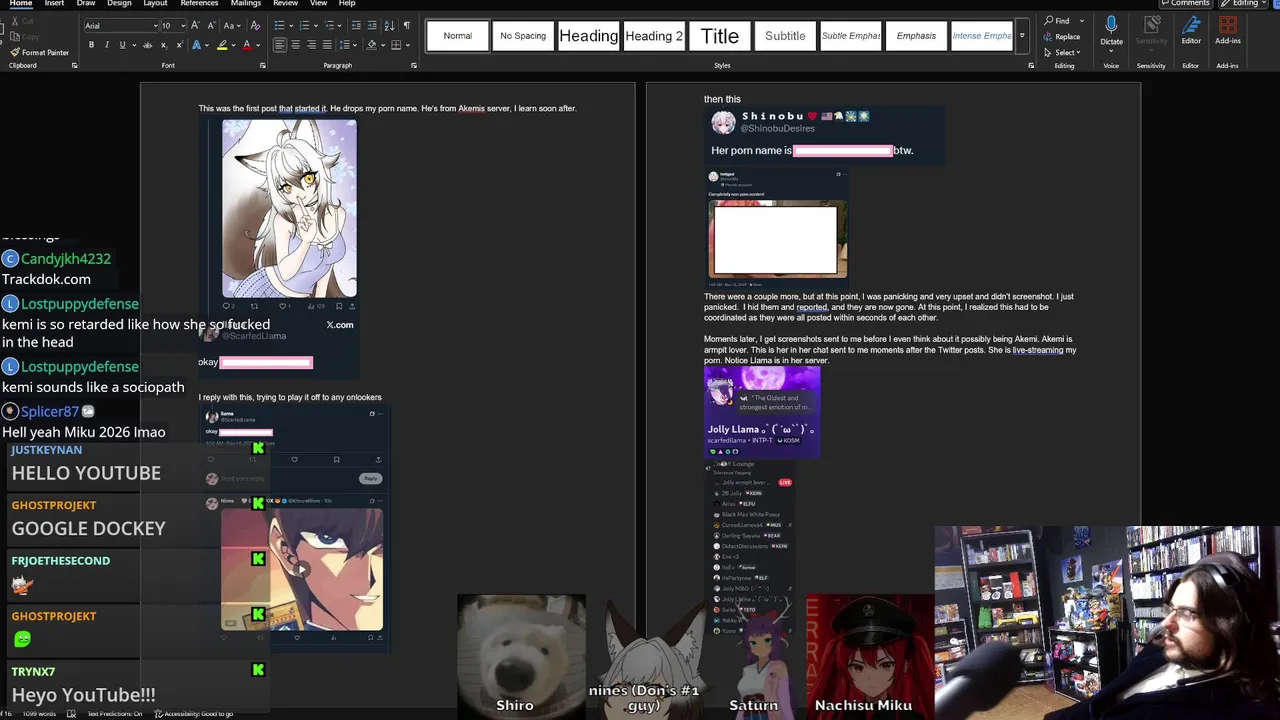The image size is (1280, 720).
Task: Decrease paragraph indent
Action: (358, 25)
